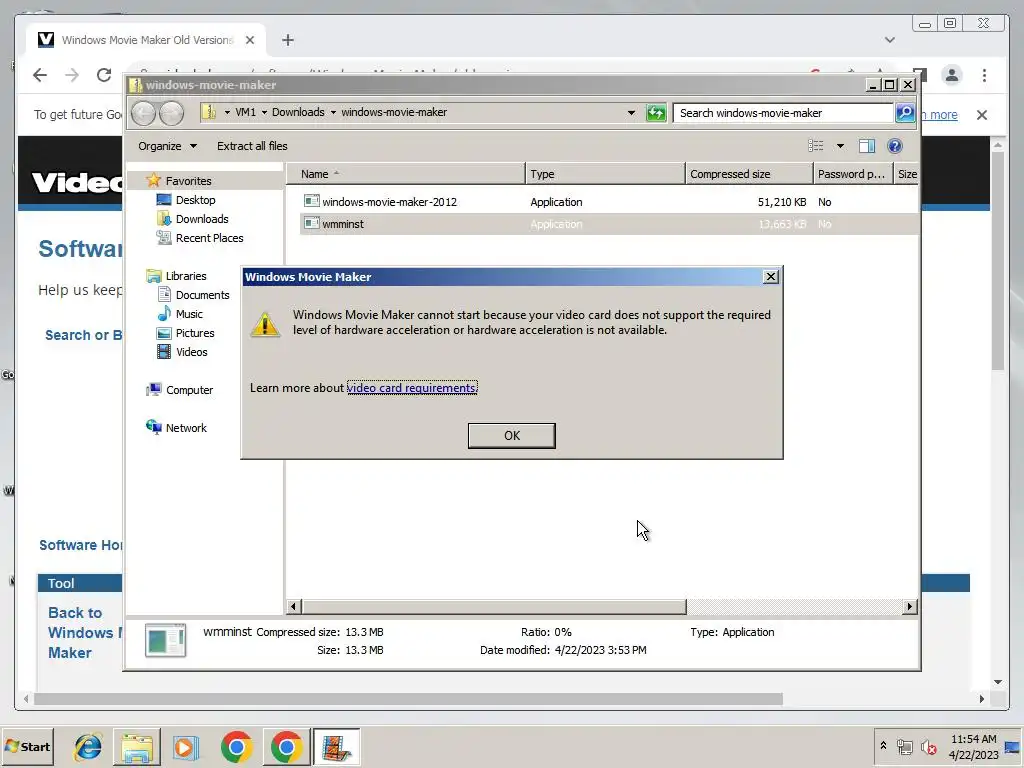Image resolution: width=1024 pixels, height=768 pixels.
Task: Sort by Compressed size column header
Action: pyautogui.click(x=749, y=174)
